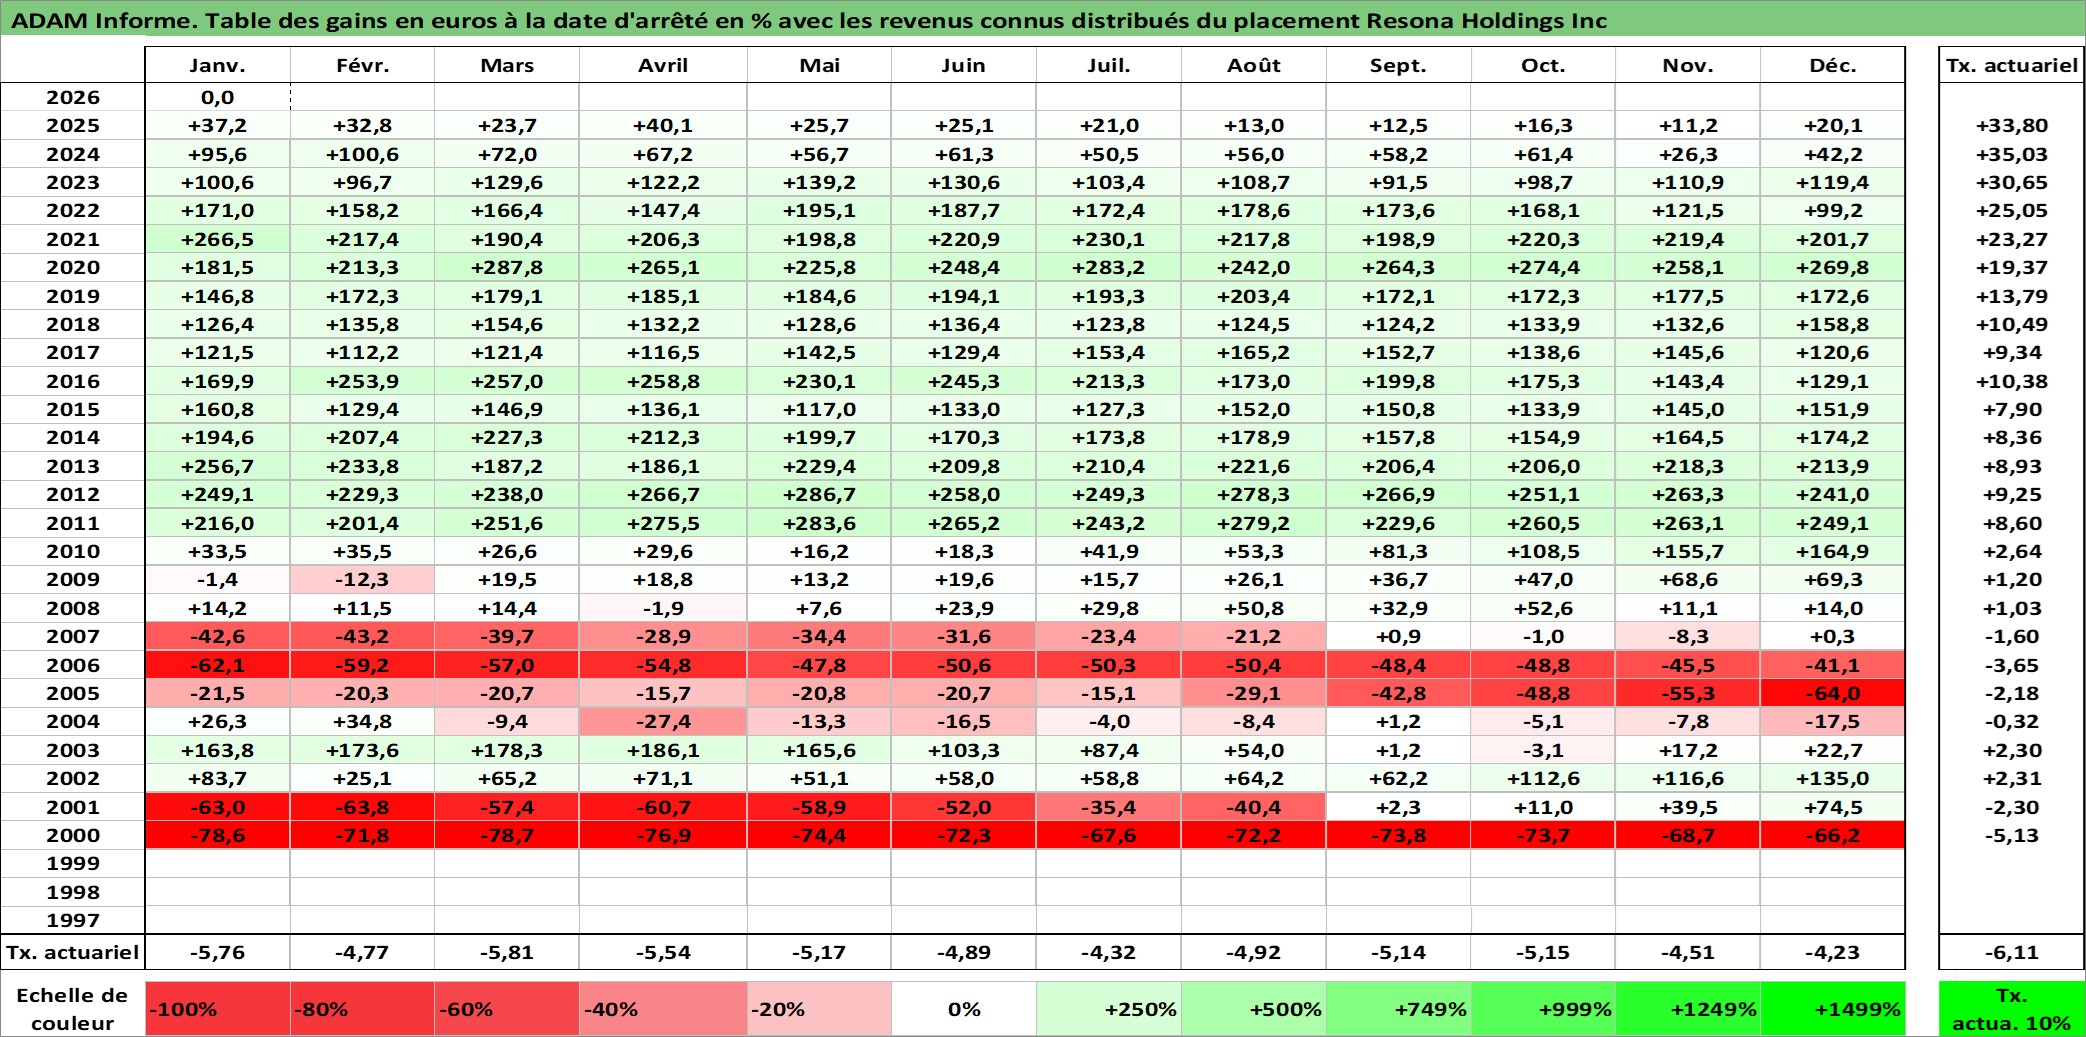Screen dimensions: 2086x1037
Task: Click the 2016 April value +258,8
Action: [663, 381]
